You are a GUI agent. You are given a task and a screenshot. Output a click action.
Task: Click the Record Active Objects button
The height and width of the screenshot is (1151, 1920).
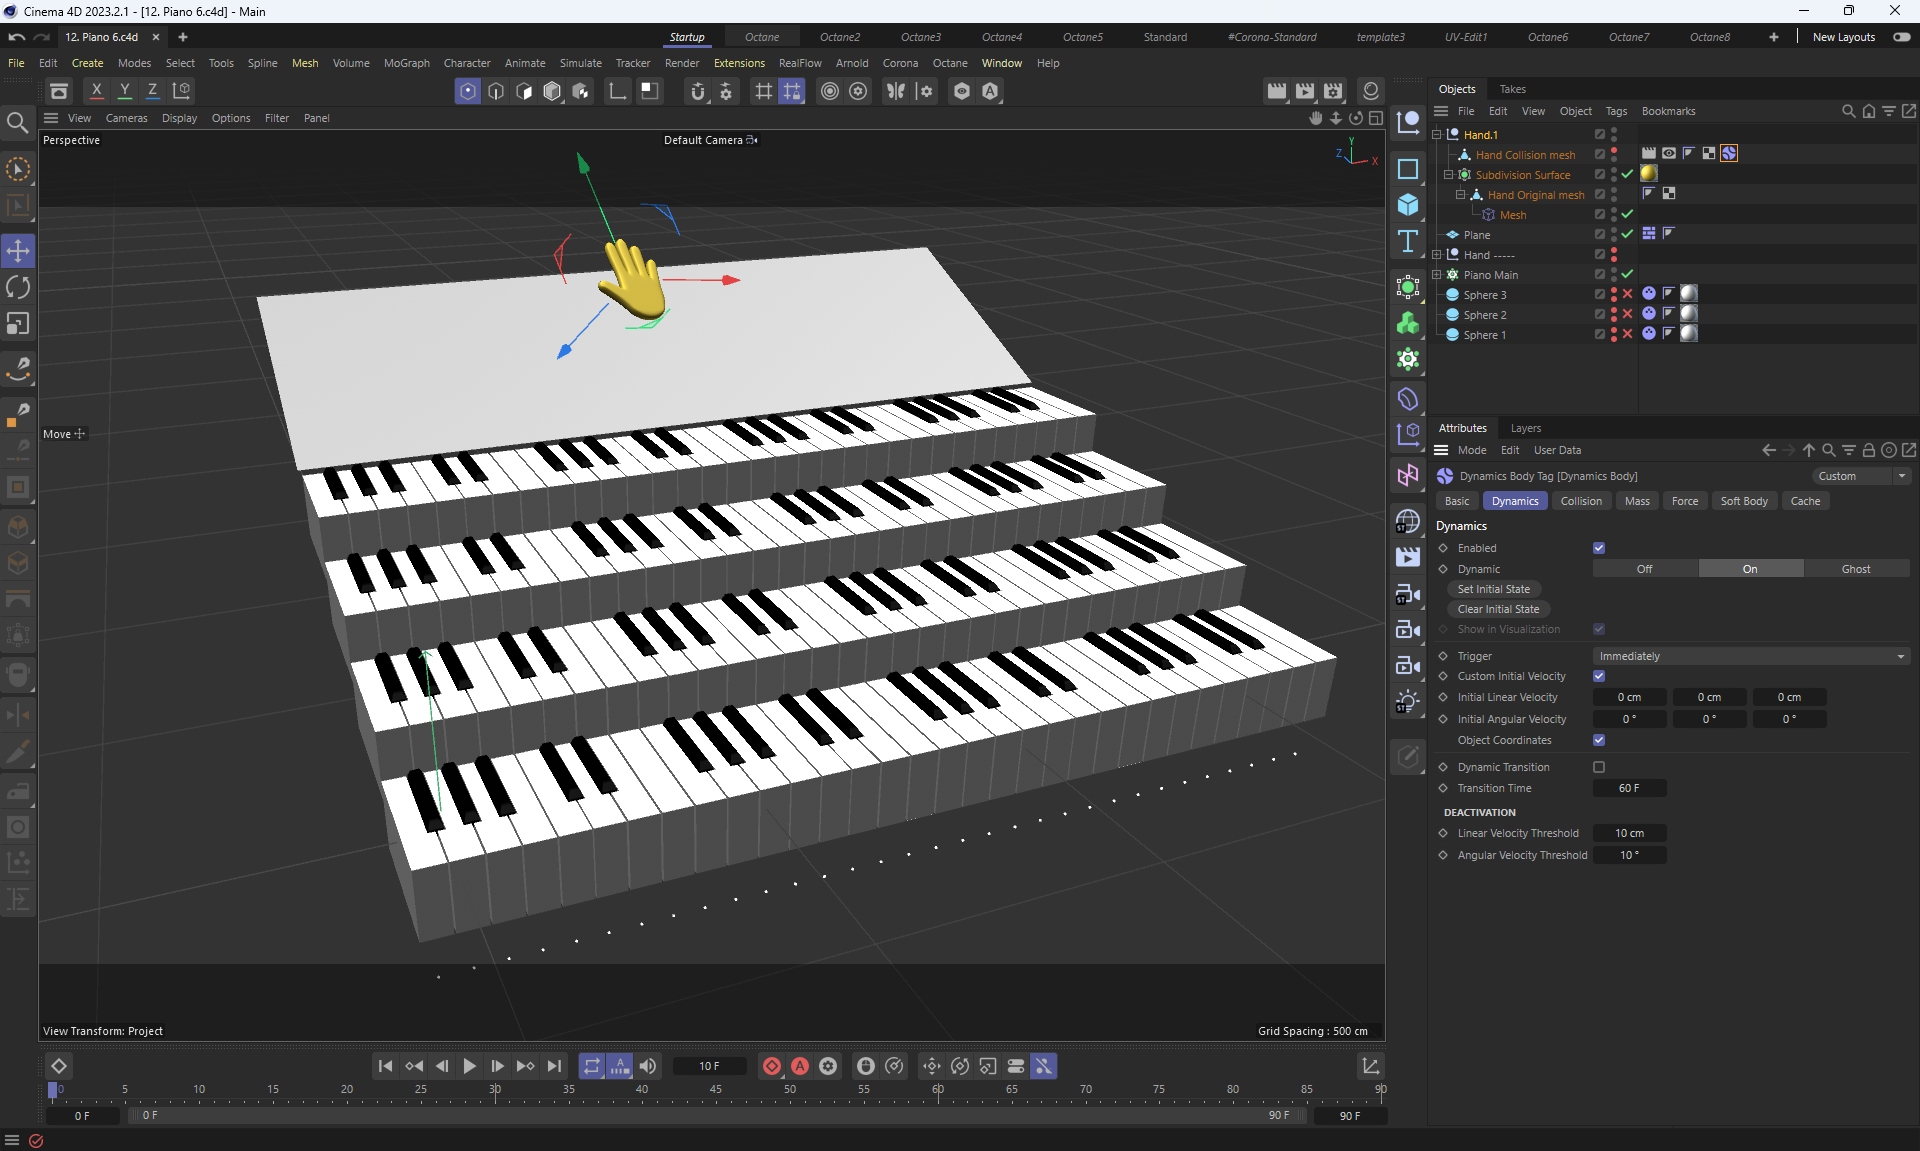772,1066
